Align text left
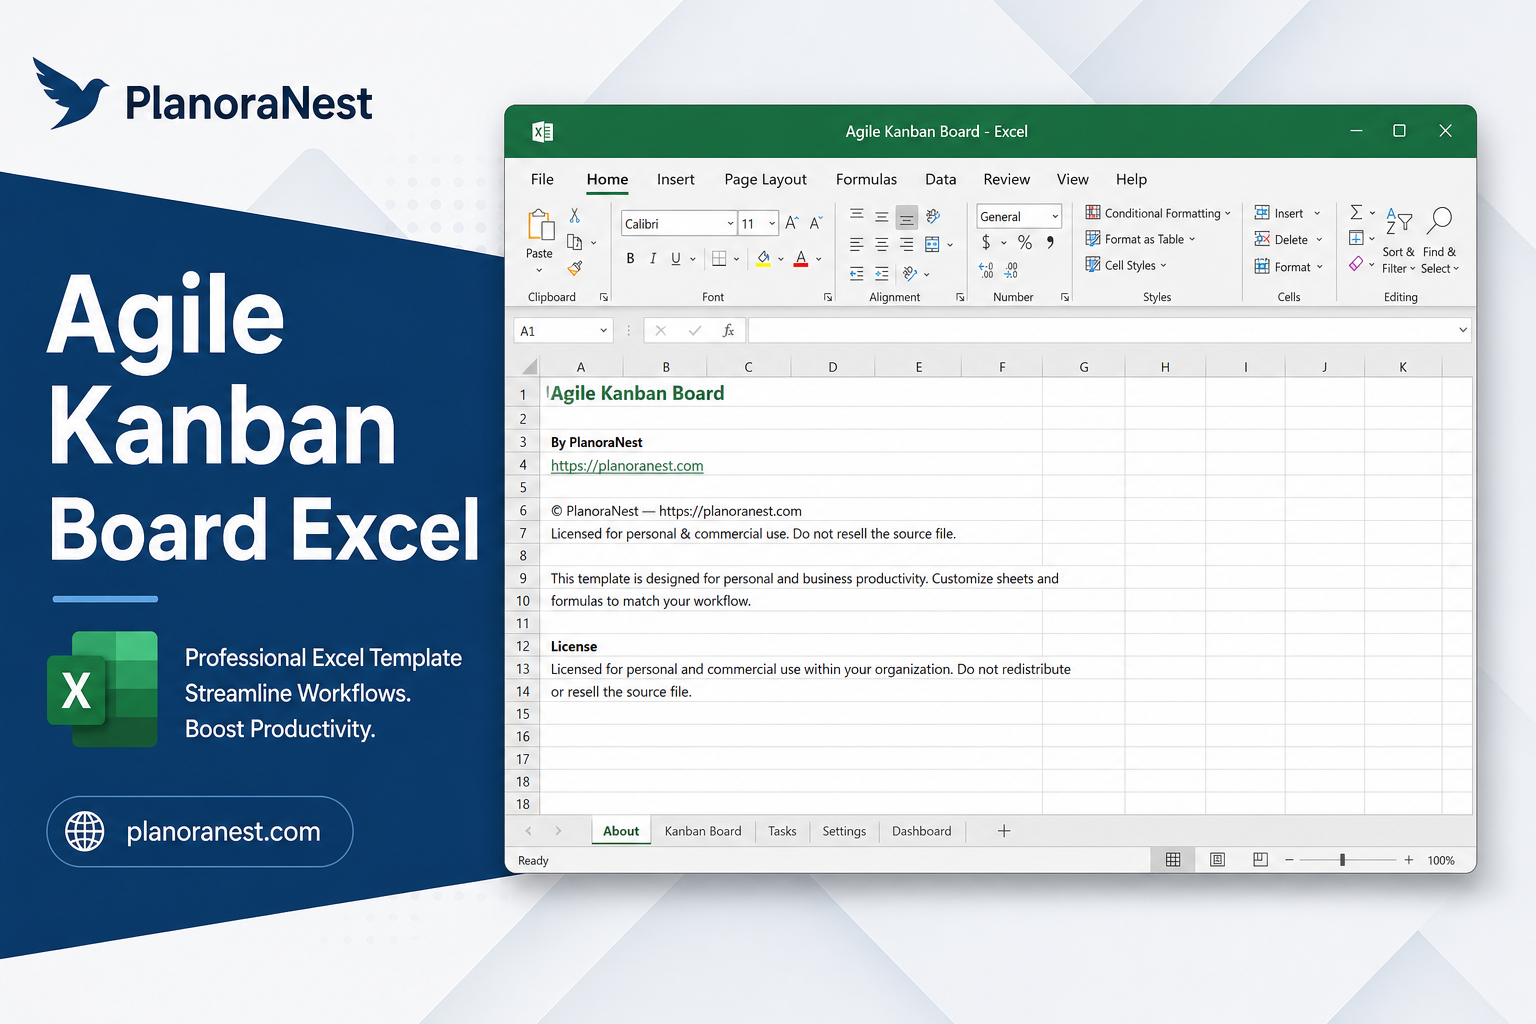The height and width of the screenshot is (1024, 1536). pos(857,244)
